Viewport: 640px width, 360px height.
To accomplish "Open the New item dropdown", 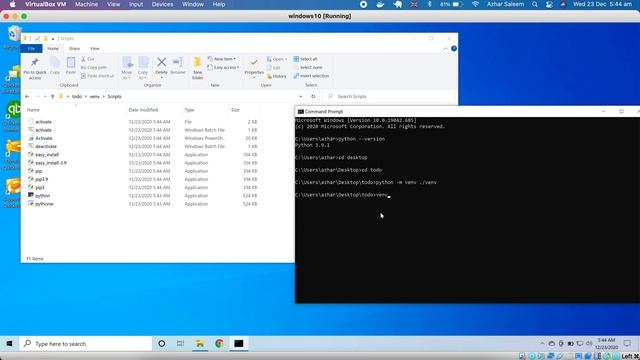I will pyautogui.click(x=222, y=59).
